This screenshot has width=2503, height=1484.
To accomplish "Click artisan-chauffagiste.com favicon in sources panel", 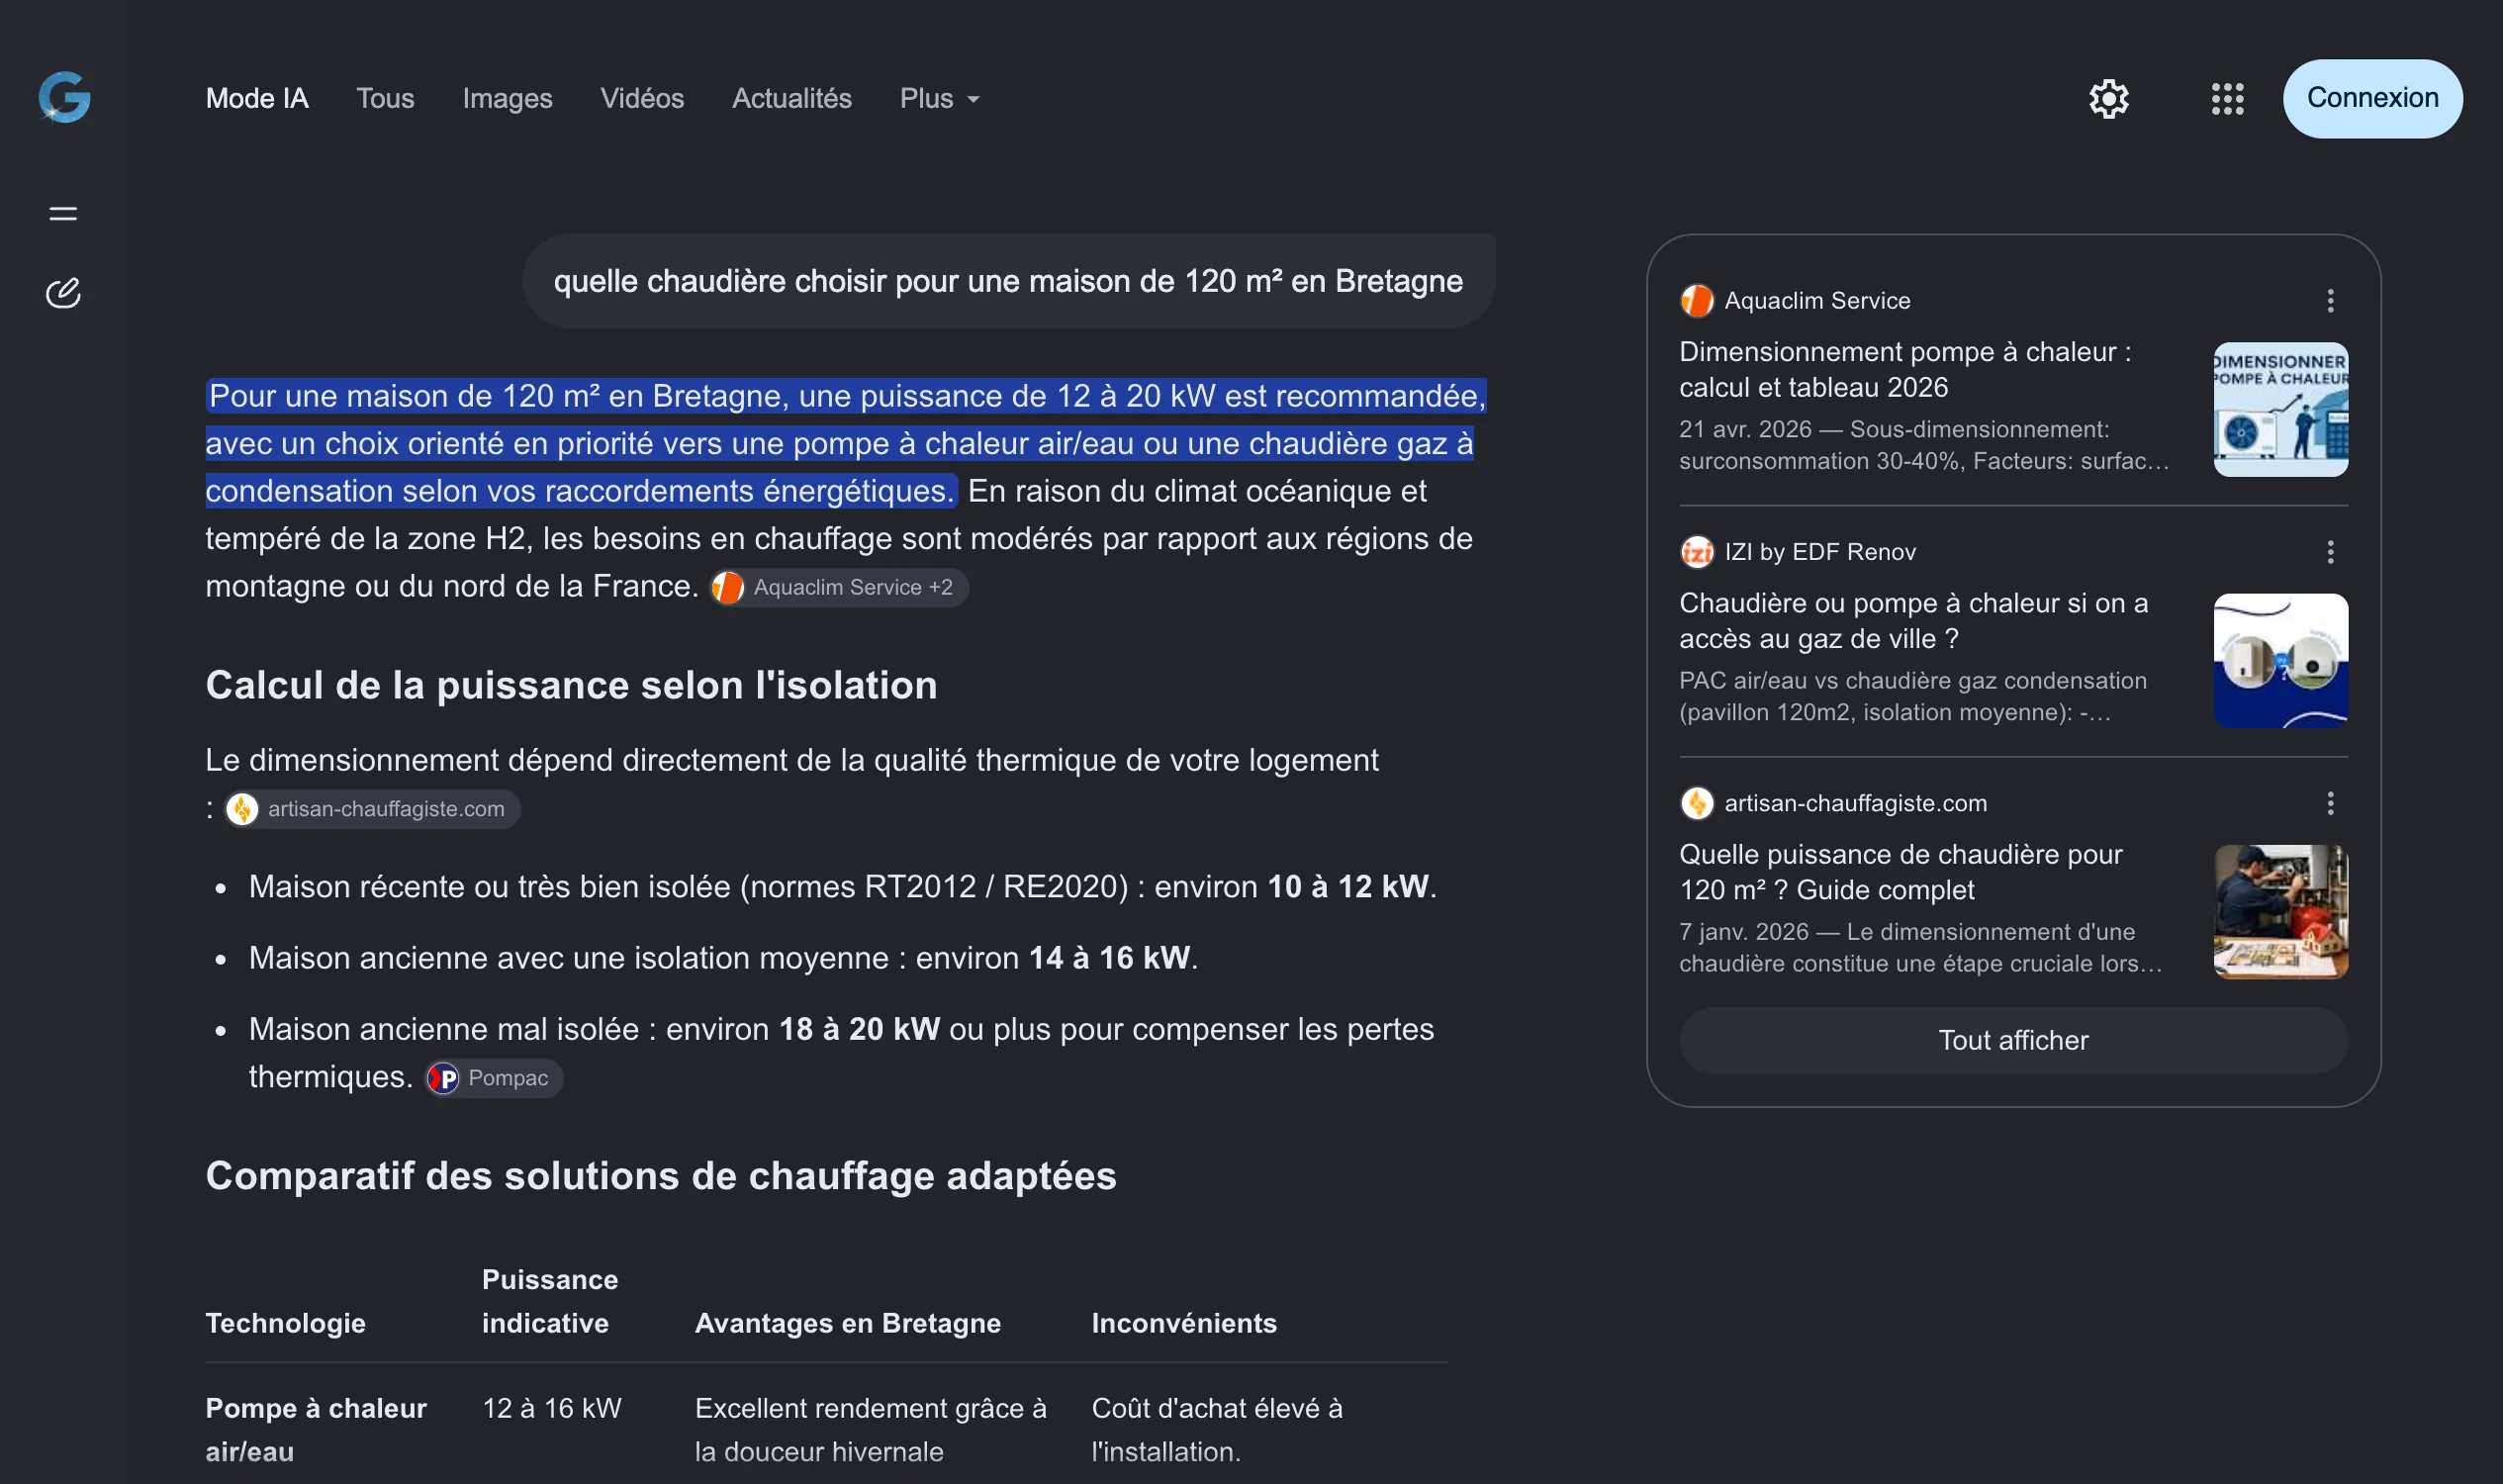I will 1696,803.
